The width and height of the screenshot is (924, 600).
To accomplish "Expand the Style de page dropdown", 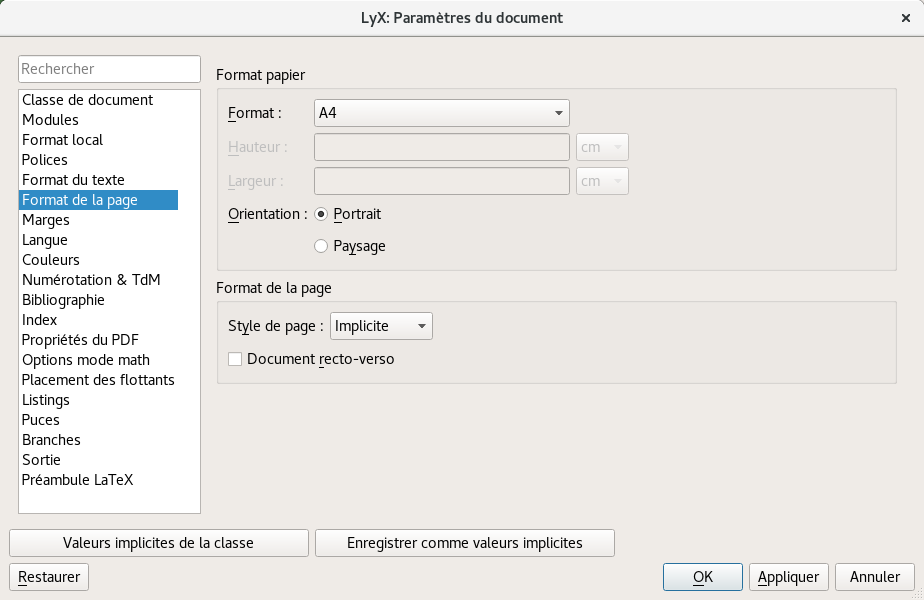I will pyautogui.click(x=381, y=326).
